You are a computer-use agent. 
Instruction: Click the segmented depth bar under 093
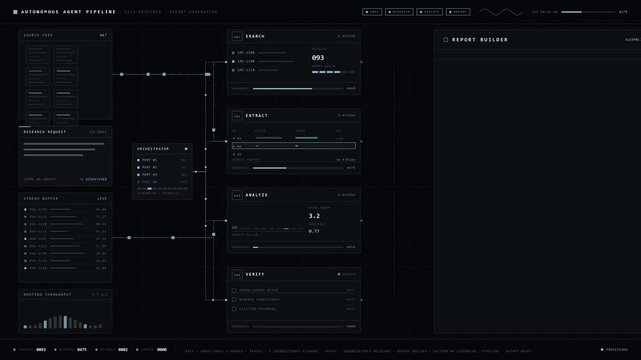[333, 72]
